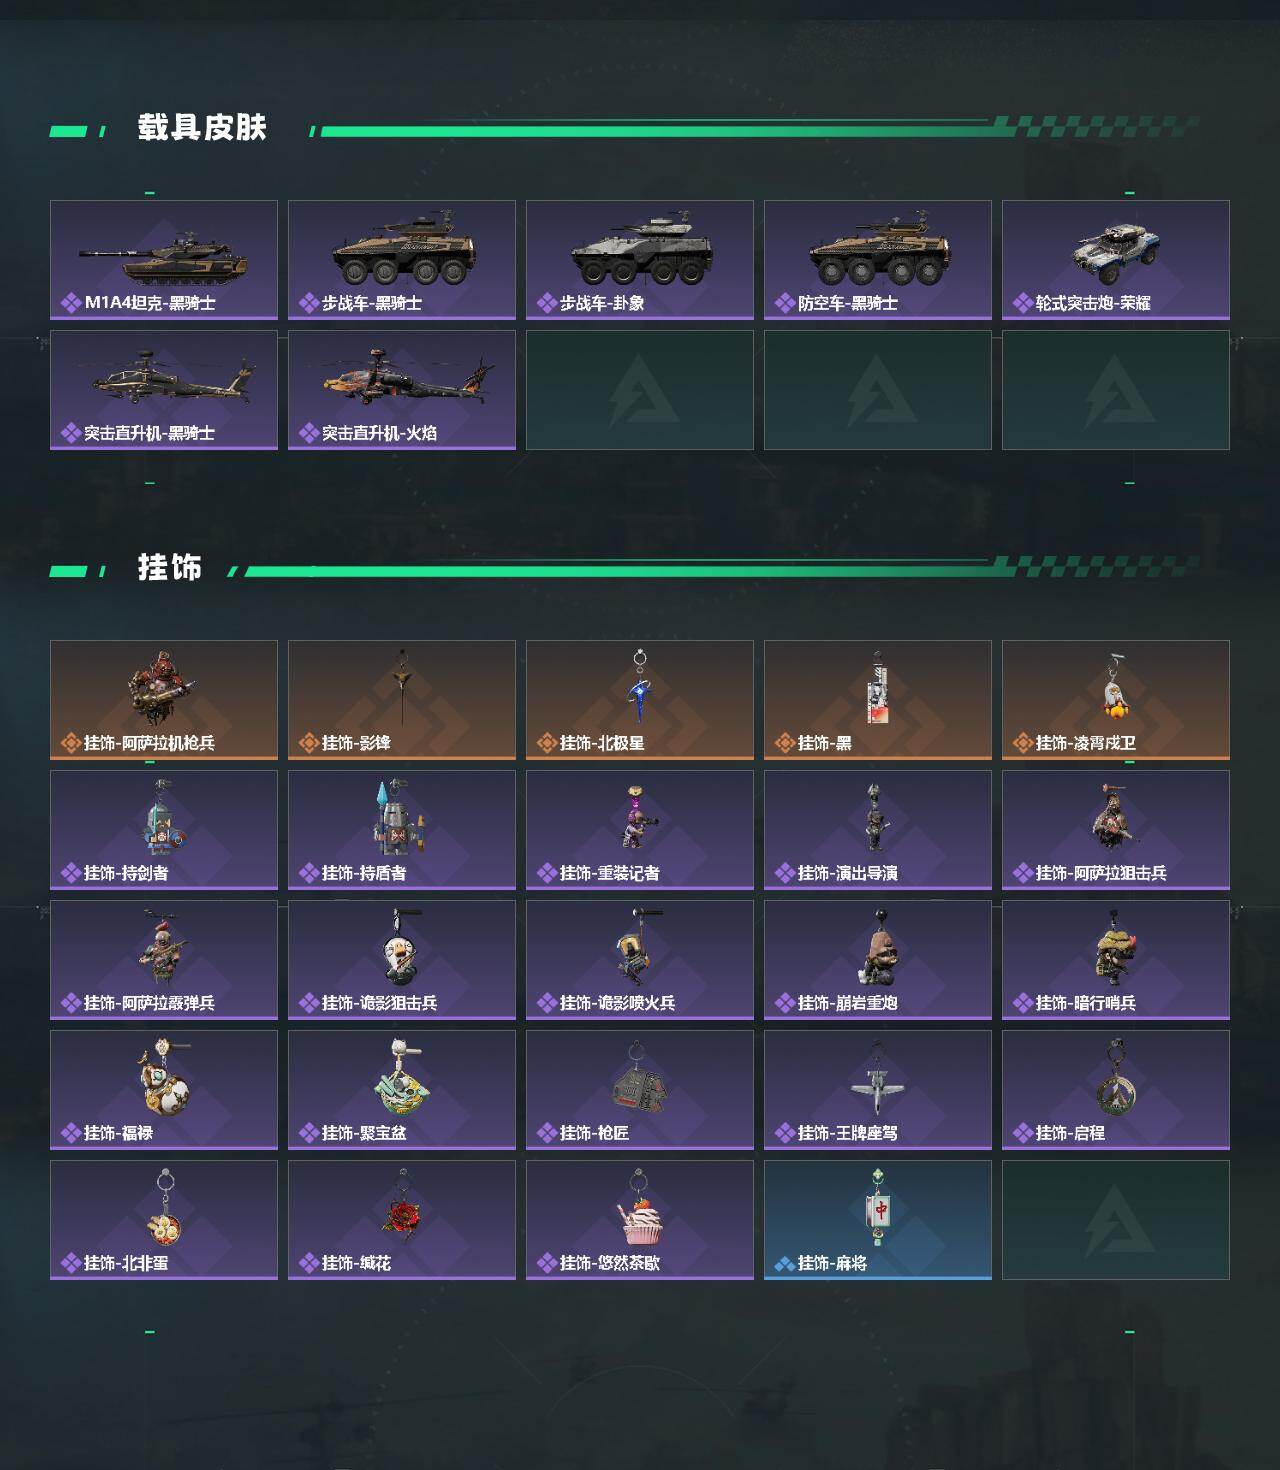1280x1470 pixels.
Task: Click the empty slot after 挂饰-麻将
Action: [1116, 1220]
